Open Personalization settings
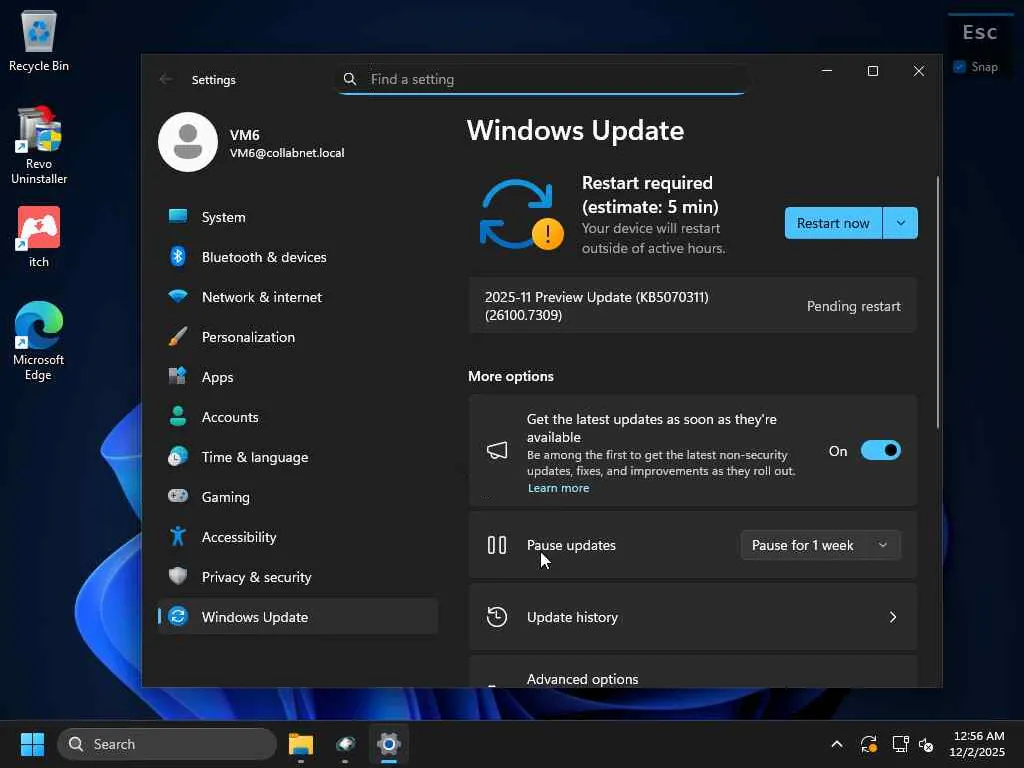Image resolution: width=1024 pixels, height=768 pixels. [x=298, y=337]
